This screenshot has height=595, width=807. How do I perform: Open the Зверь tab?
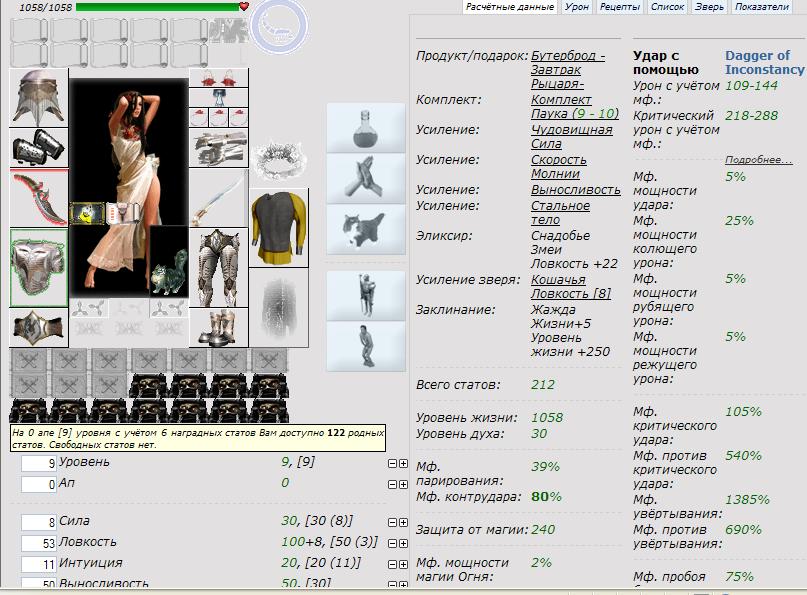709,7
